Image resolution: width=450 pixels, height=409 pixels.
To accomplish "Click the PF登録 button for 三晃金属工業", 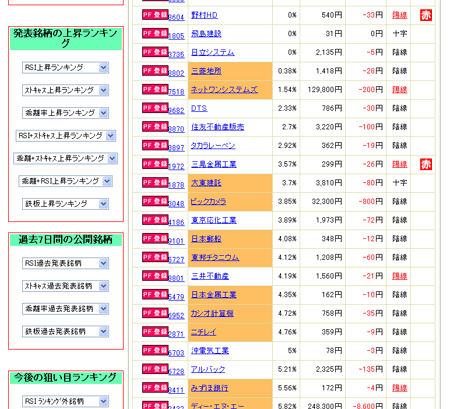I will [155, 164].
